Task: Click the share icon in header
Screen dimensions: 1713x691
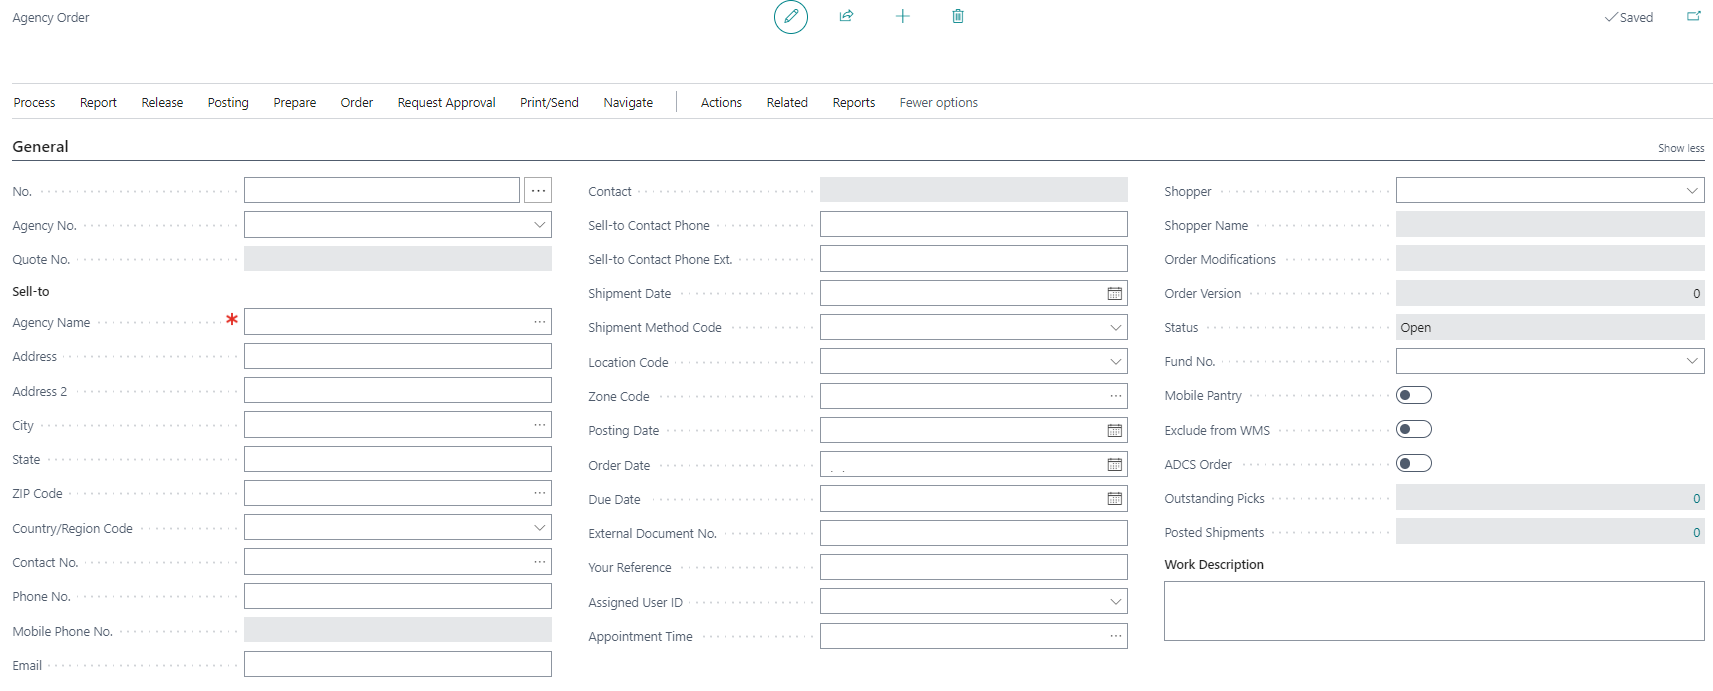Action: (x=846, y=16)
